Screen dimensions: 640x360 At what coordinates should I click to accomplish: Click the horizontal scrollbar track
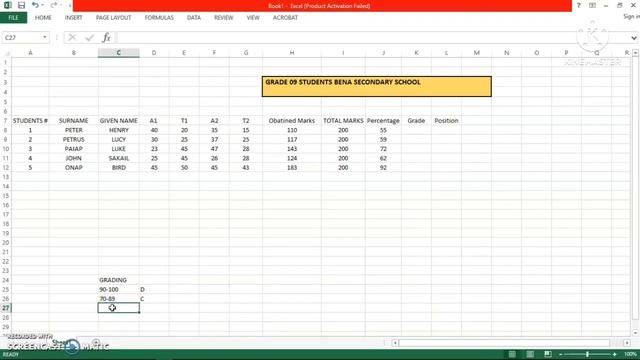tap(504, 343)
